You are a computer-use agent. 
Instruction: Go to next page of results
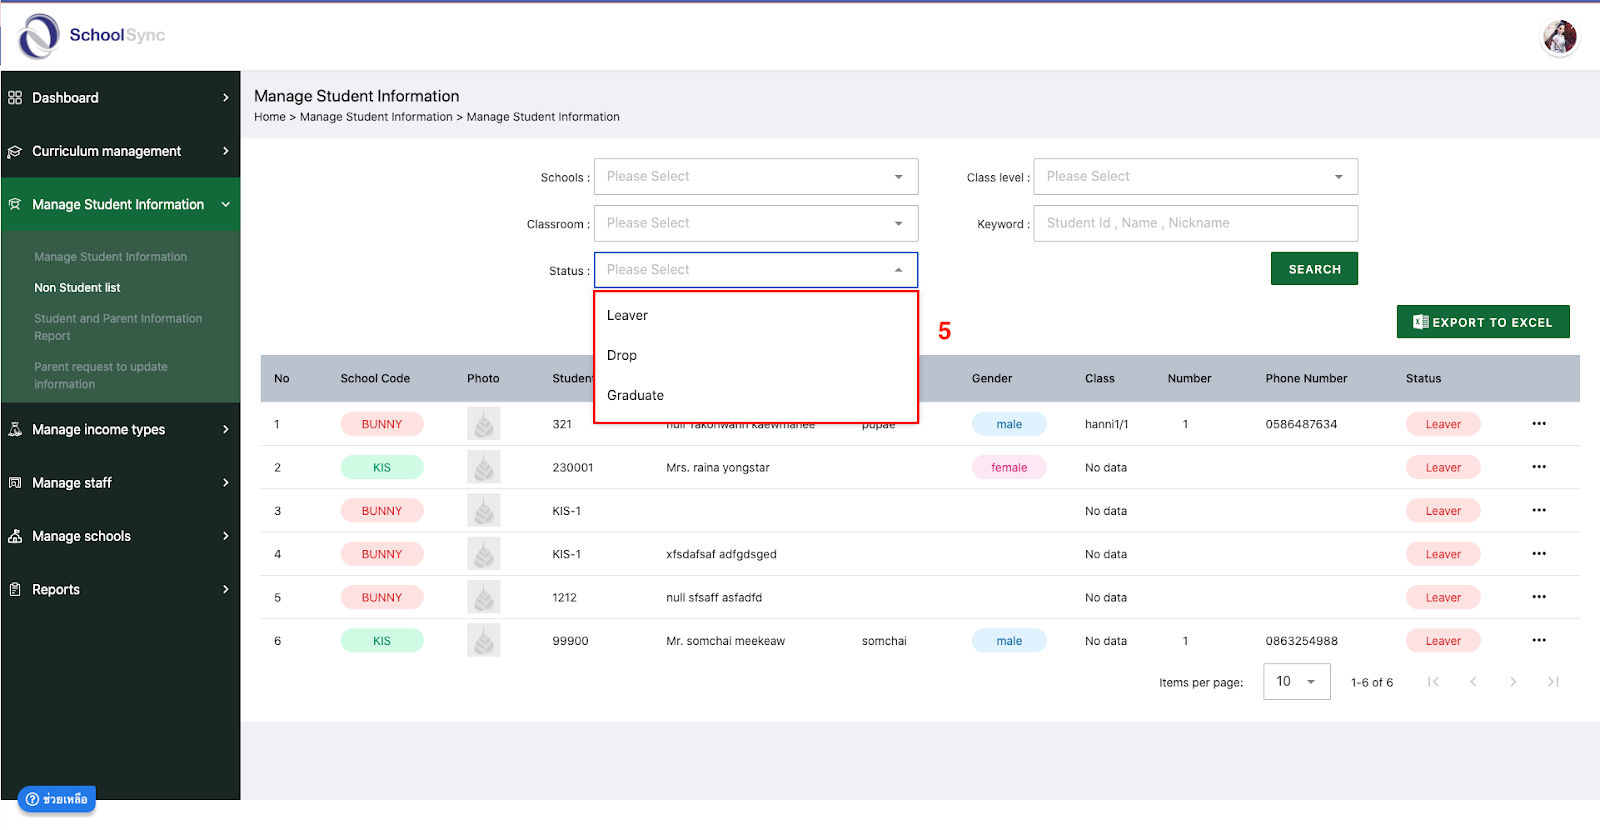(1513, 682)
